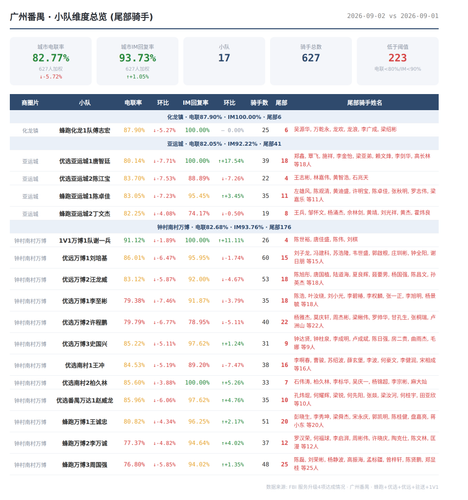Click the IM回复率 column header

pos(195,103)
